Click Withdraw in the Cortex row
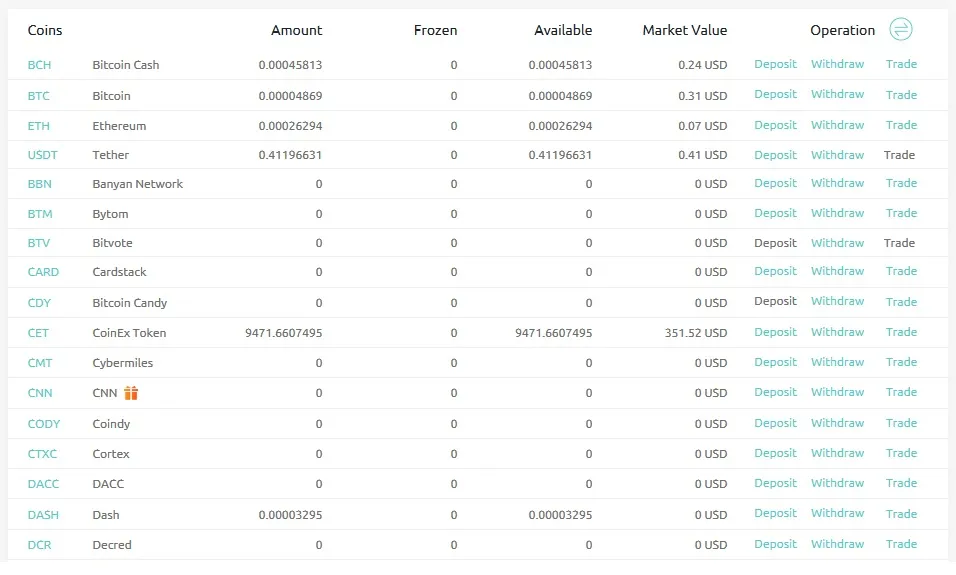The width and height of the screenshot is (956, 575). point(837,453)
